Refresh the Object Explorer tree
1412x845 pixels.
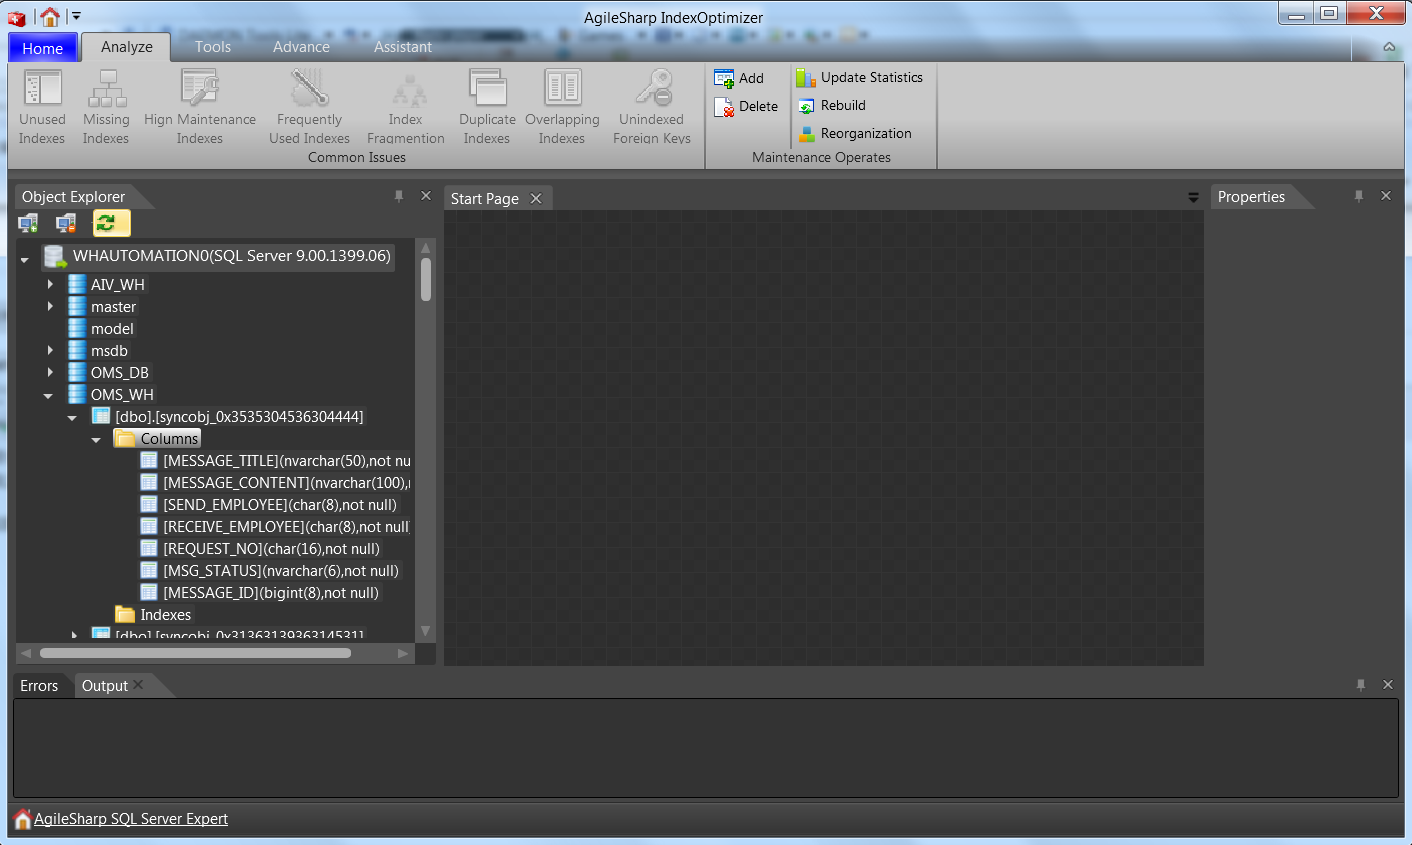pos(111,223)
